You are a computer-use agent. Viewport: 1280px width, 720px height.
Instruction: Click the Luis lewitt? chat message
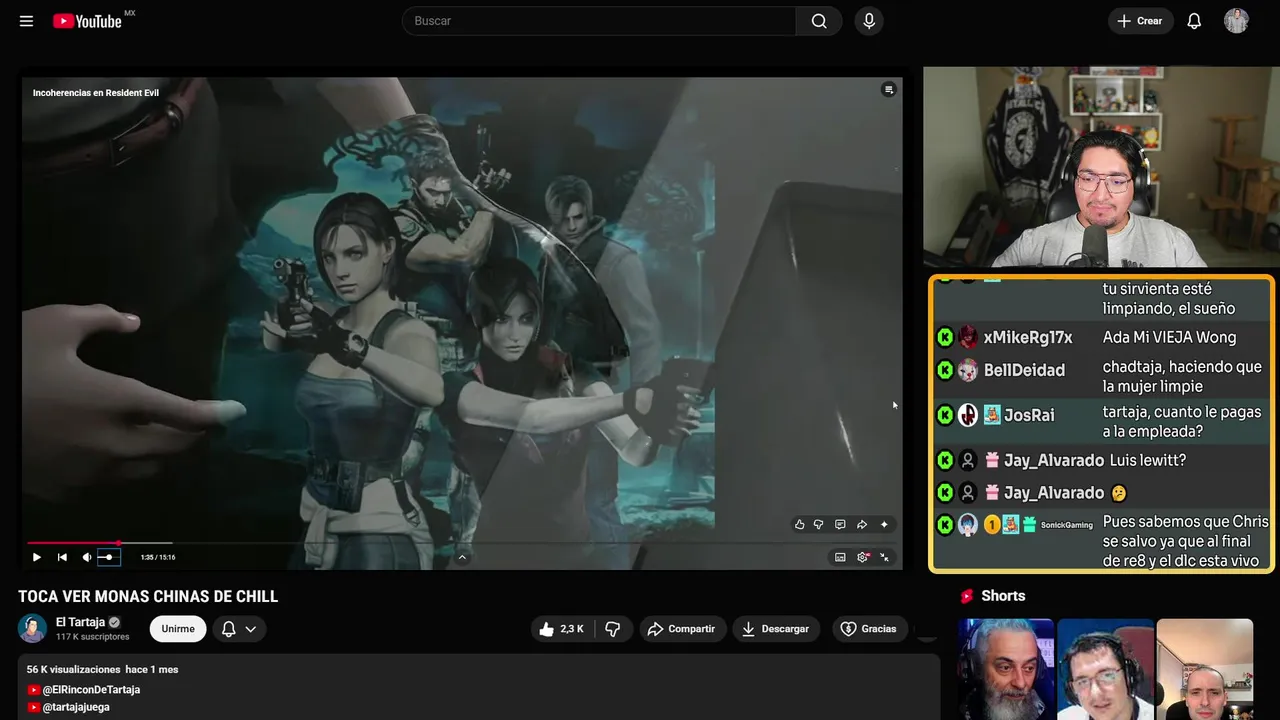point(1148,460)
